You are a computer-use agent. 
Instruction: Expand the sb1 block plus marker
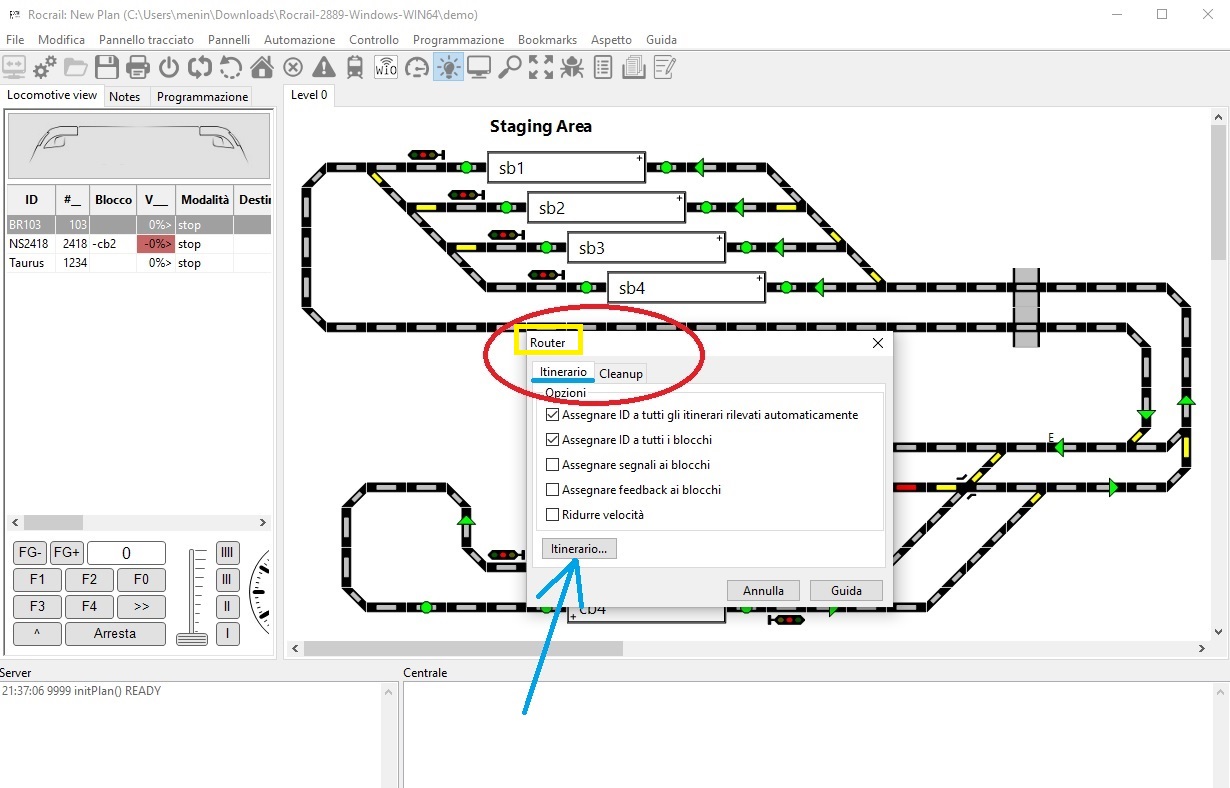pos(639,158)
